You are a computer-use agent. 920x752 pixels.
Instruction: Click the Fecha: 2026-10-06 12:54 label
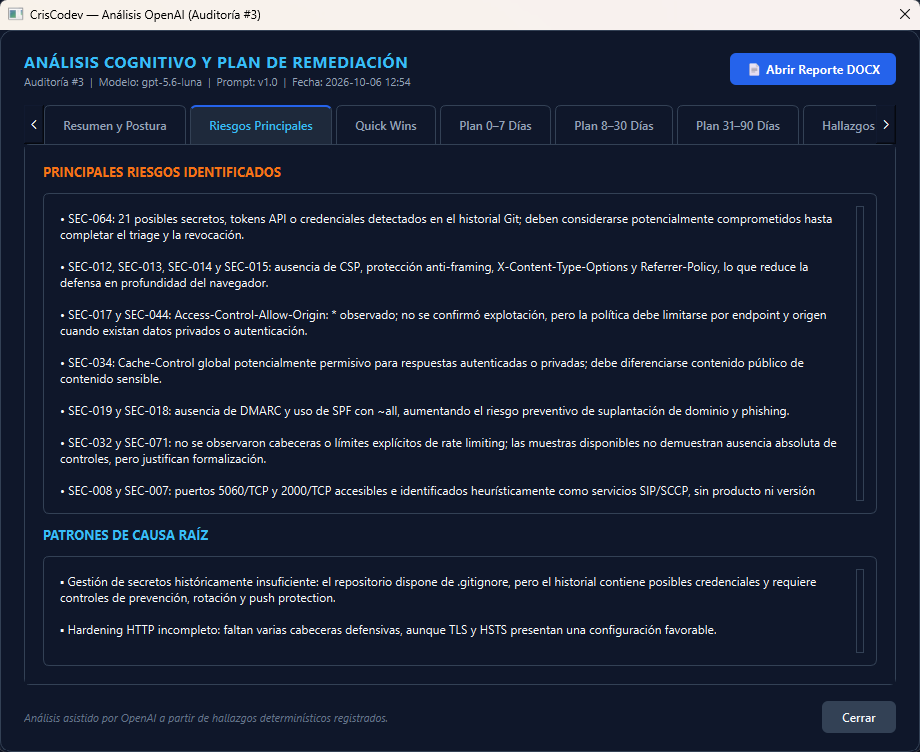coord(351,82)
